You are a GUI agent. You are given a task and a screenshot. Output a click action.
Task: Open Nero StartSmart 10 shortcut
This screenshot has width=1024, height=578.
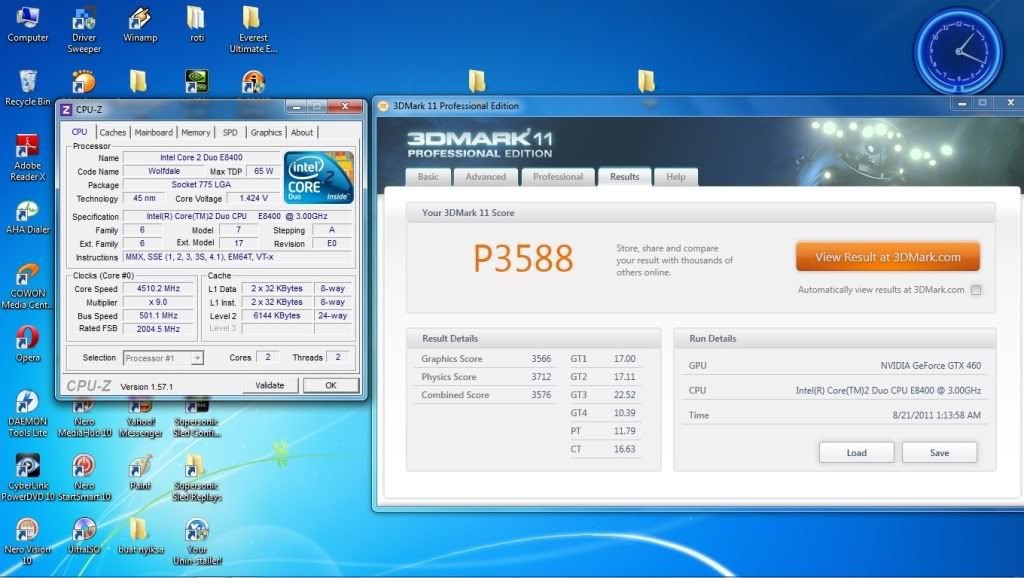point(84,477)
